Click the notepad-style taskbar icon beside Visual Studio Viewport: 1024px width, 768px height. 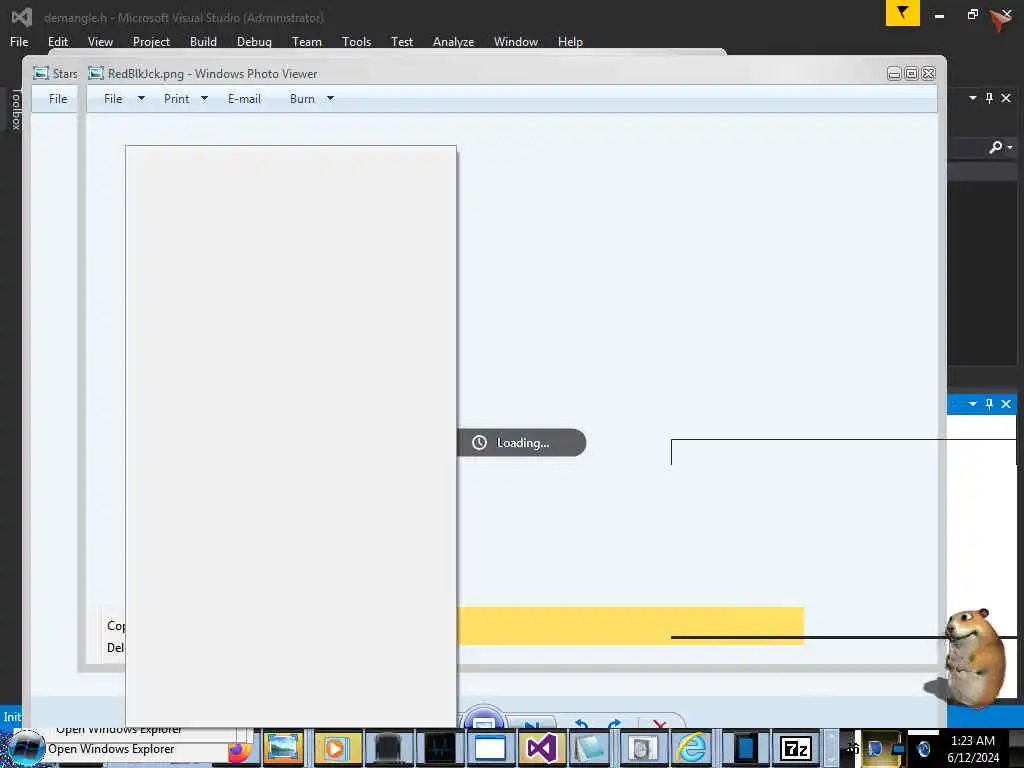pos(590,748)
